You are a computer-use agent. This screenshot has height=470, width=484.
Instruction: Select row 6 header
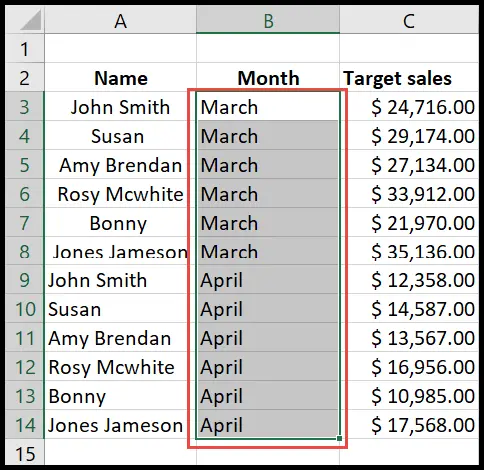24,193
